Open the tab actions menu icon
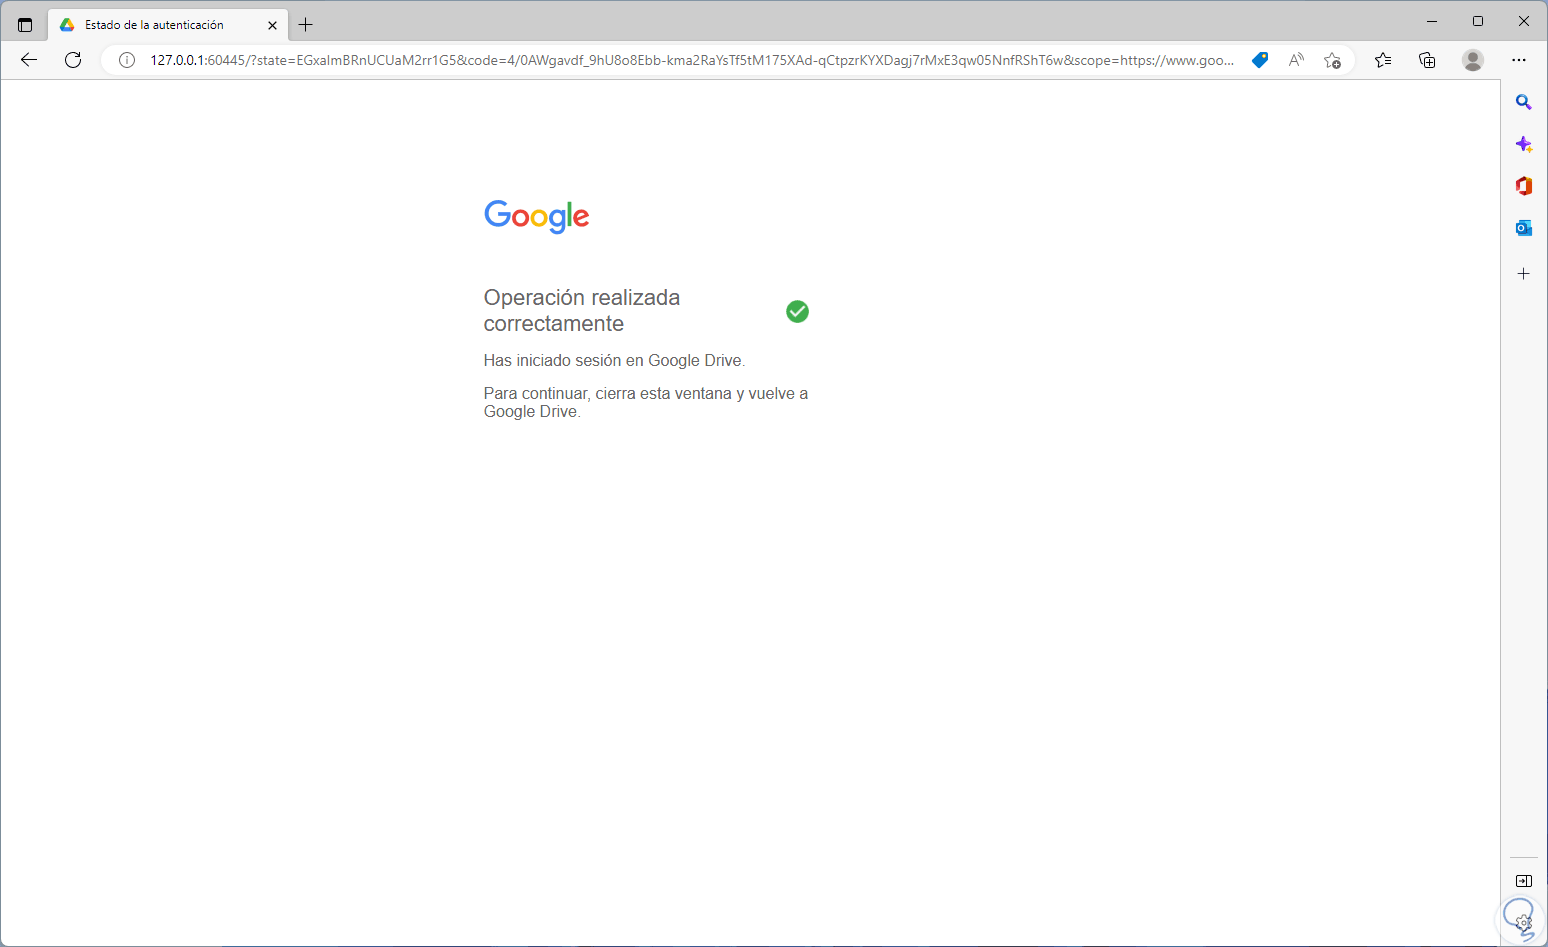Viewport: 1548px width, 947px height. coord(25,25)
